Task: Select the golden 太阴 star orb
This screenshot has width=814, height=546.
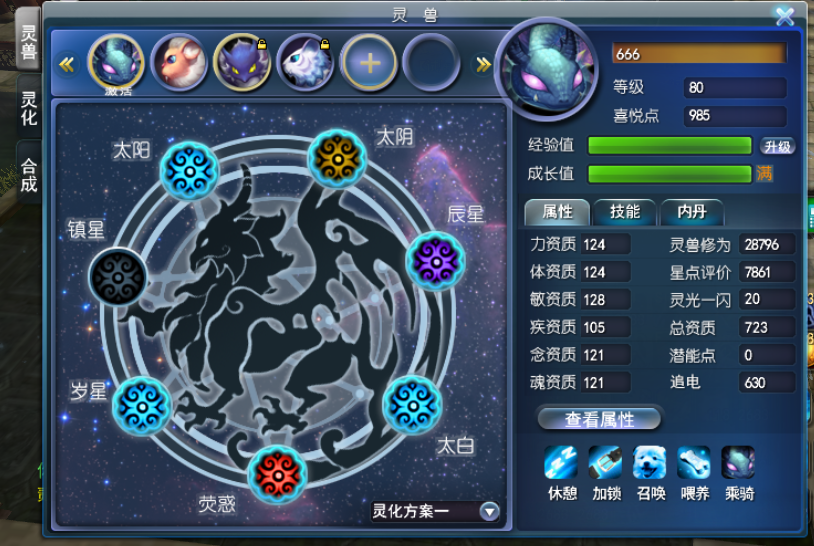Action: (337, 158)
